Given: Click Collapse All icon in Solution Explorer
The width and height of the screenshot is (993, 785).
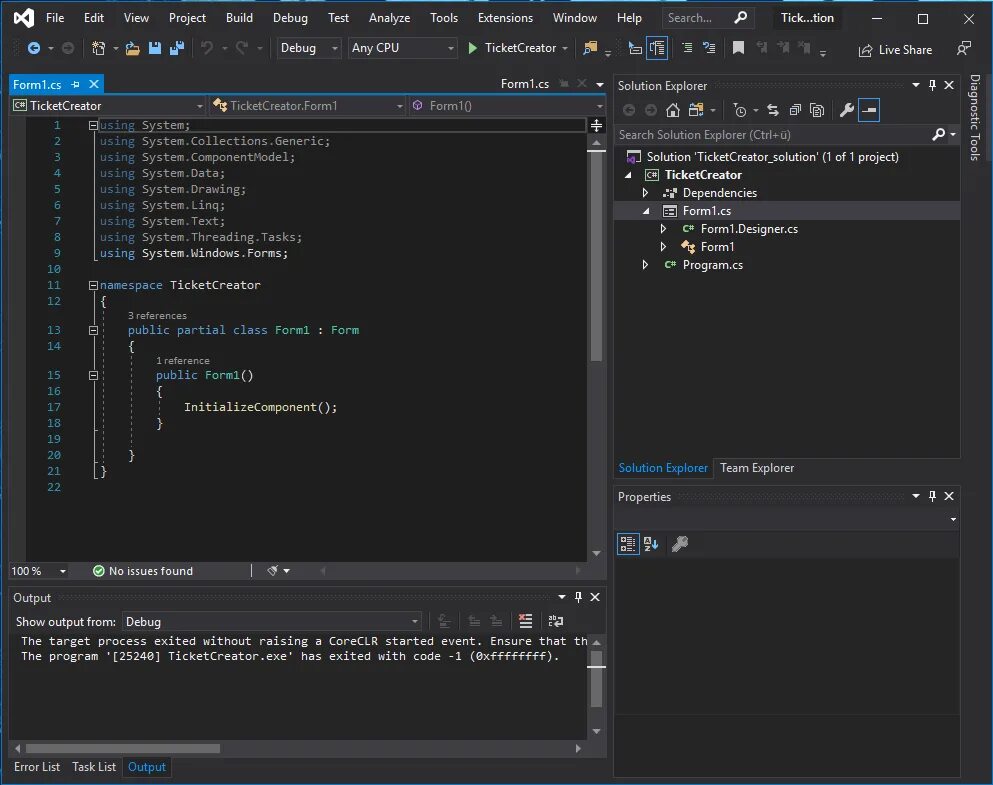Looking at the screenshot, I should point(795,110).
